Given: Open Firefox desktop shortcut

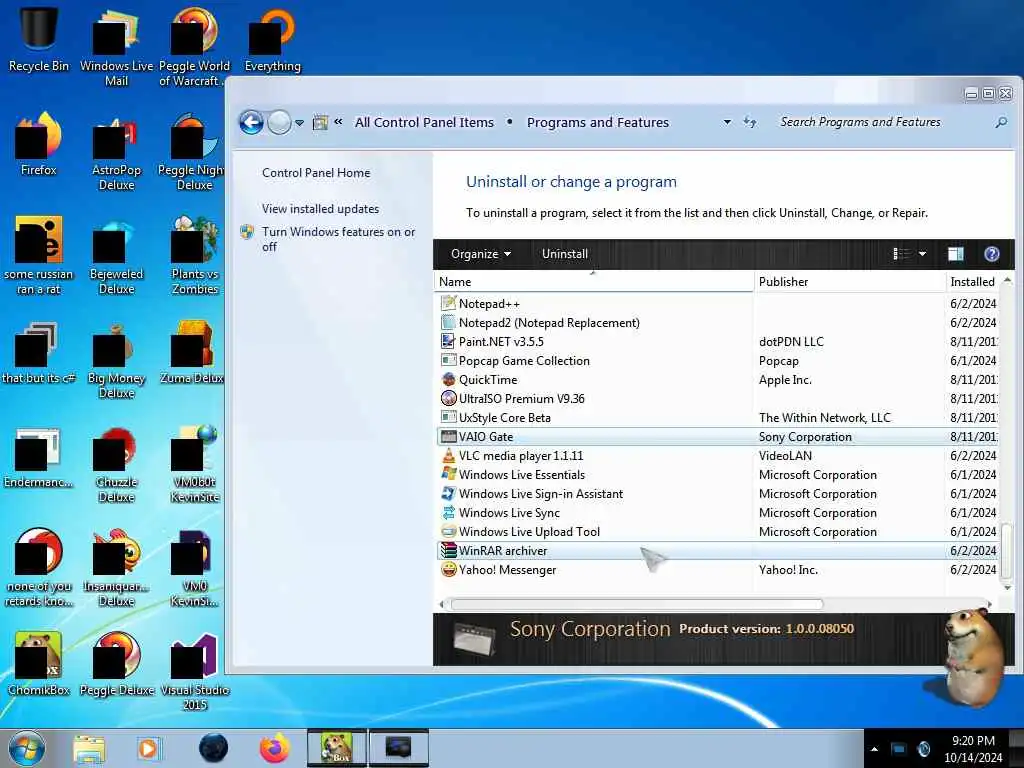Looking at the screenshot, I should click(39, 144).
